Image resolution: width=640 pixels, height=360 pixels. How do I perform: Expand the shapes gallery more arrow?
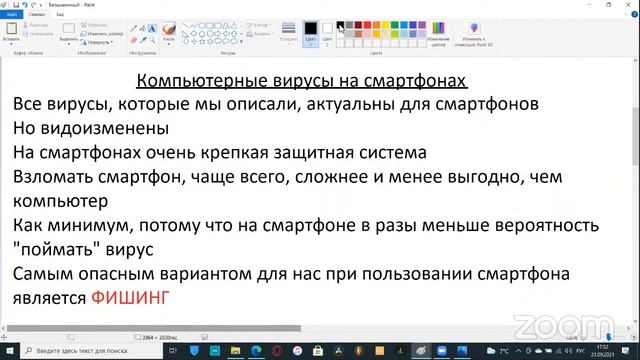[241, 41]
